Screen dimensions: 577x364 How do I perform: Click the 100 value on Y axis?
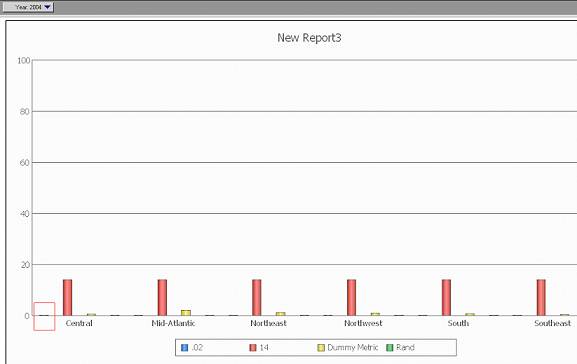click(x=24, y=60)
